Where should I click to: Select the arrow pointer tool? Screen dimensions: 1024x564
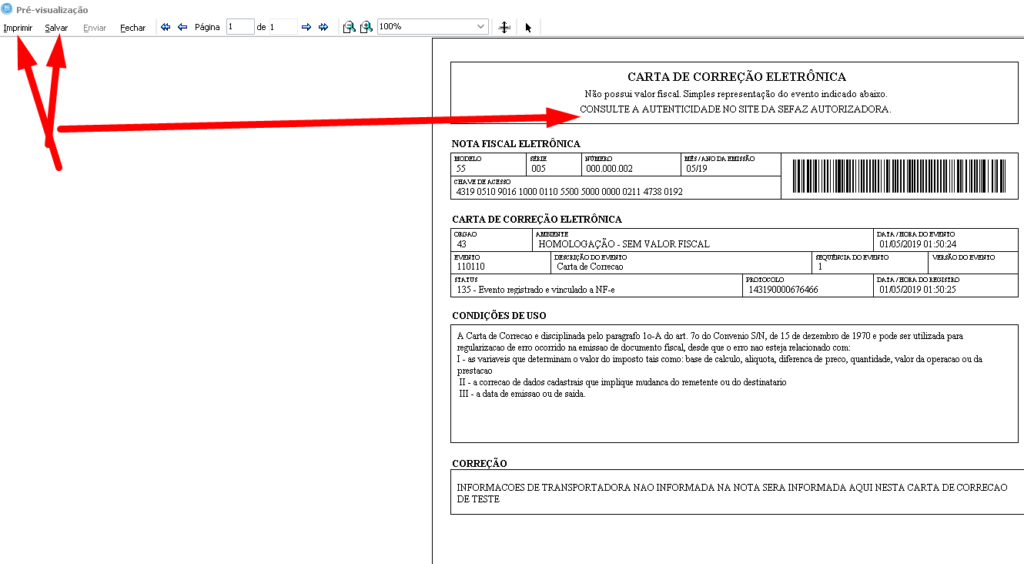528,27
